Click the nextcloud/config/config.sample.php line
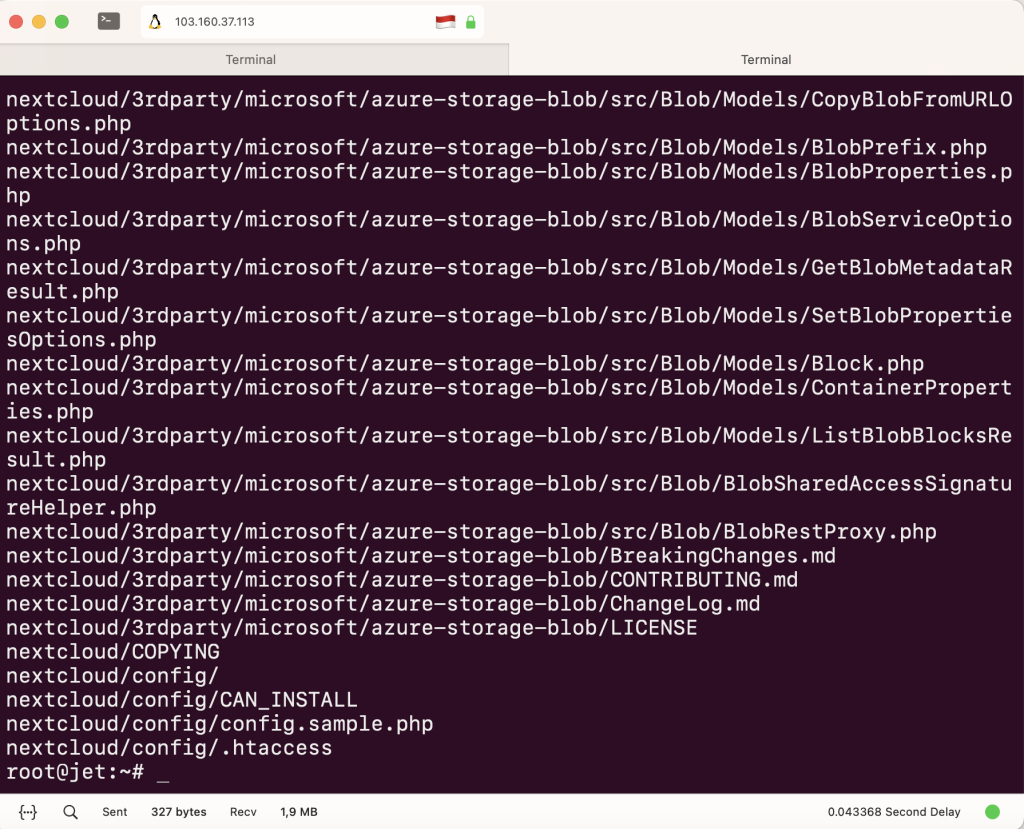The width and height of the screenshot is (1024, 829). [x=219, y=724]
